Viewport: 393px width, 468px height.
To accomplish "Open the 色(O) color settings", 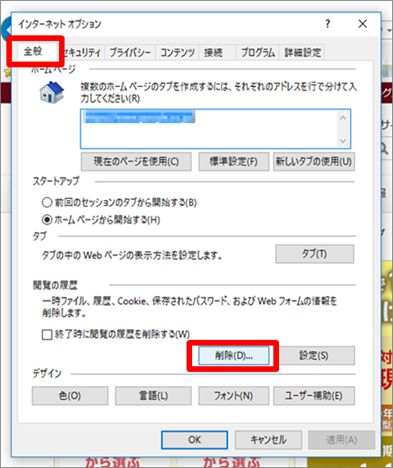I will coord(70,396).
